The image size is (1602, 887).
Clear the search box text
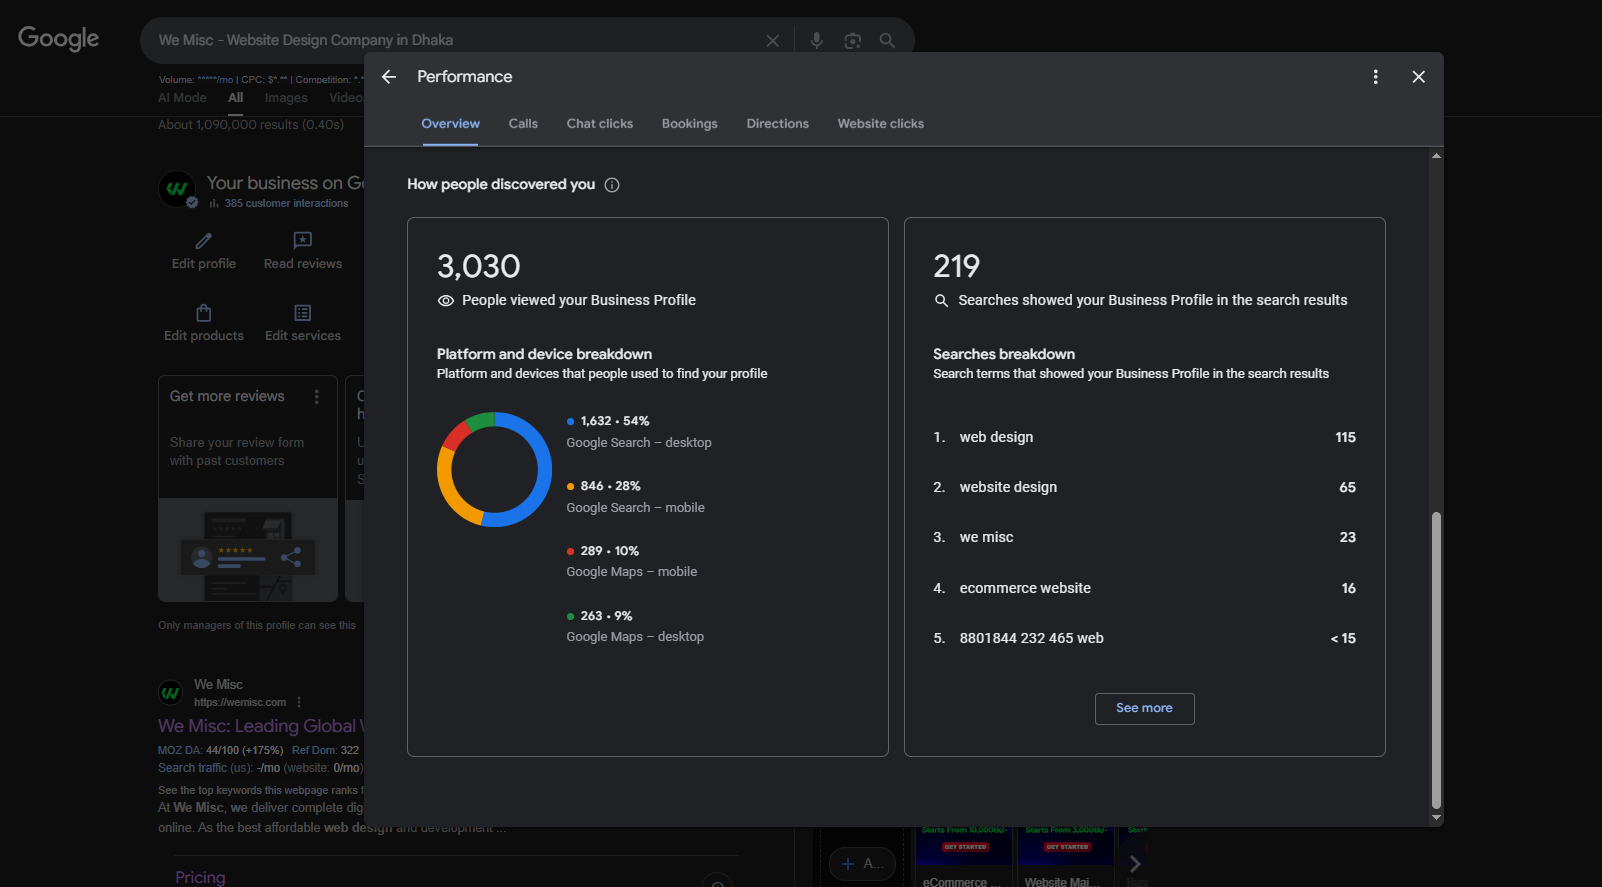(x=772, y=40)
